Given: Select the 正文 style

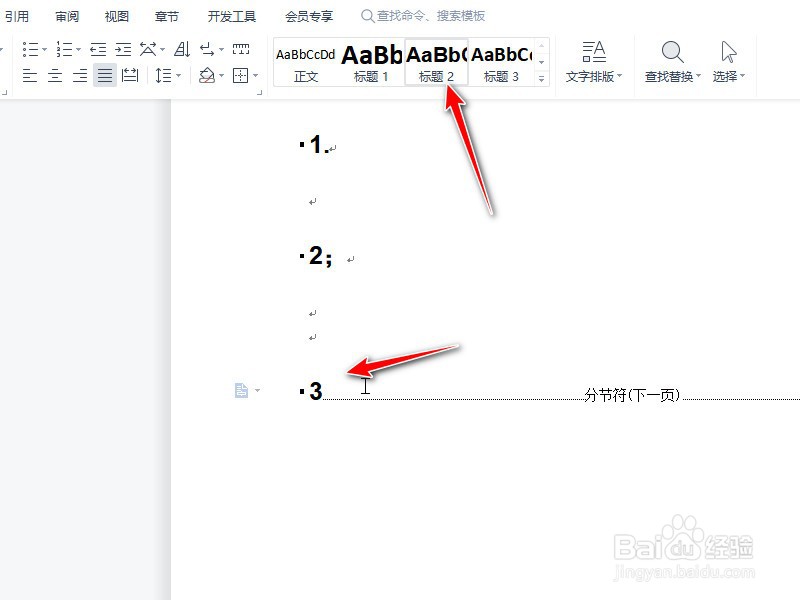Looking at the screenshot, I should (306, 64).
